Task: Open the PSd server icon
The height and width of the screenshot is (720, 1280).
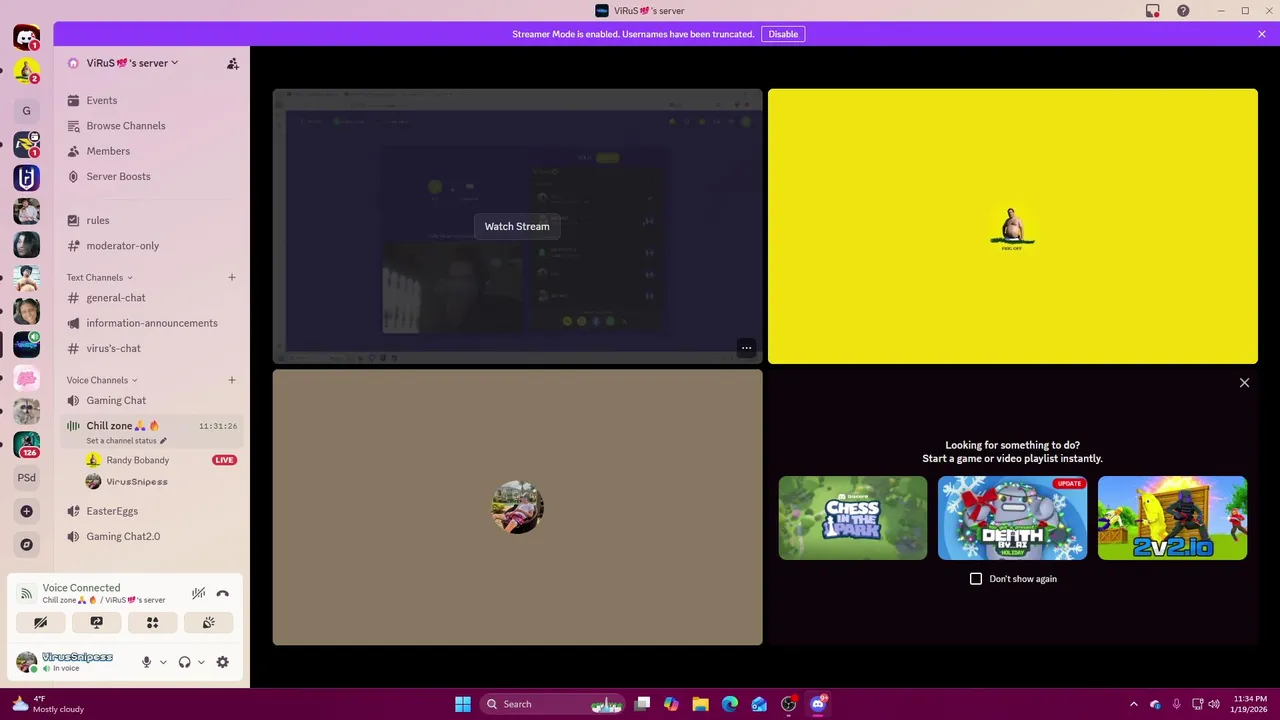Action: click(27, 477)
